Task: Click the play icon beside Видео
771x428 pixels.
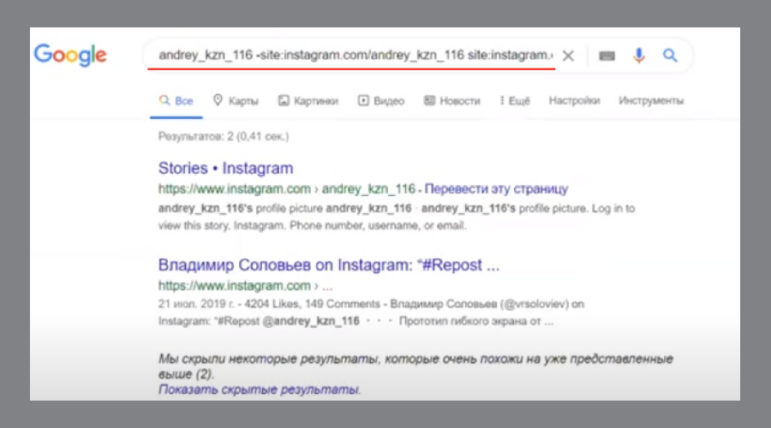Action: point(364,101)
